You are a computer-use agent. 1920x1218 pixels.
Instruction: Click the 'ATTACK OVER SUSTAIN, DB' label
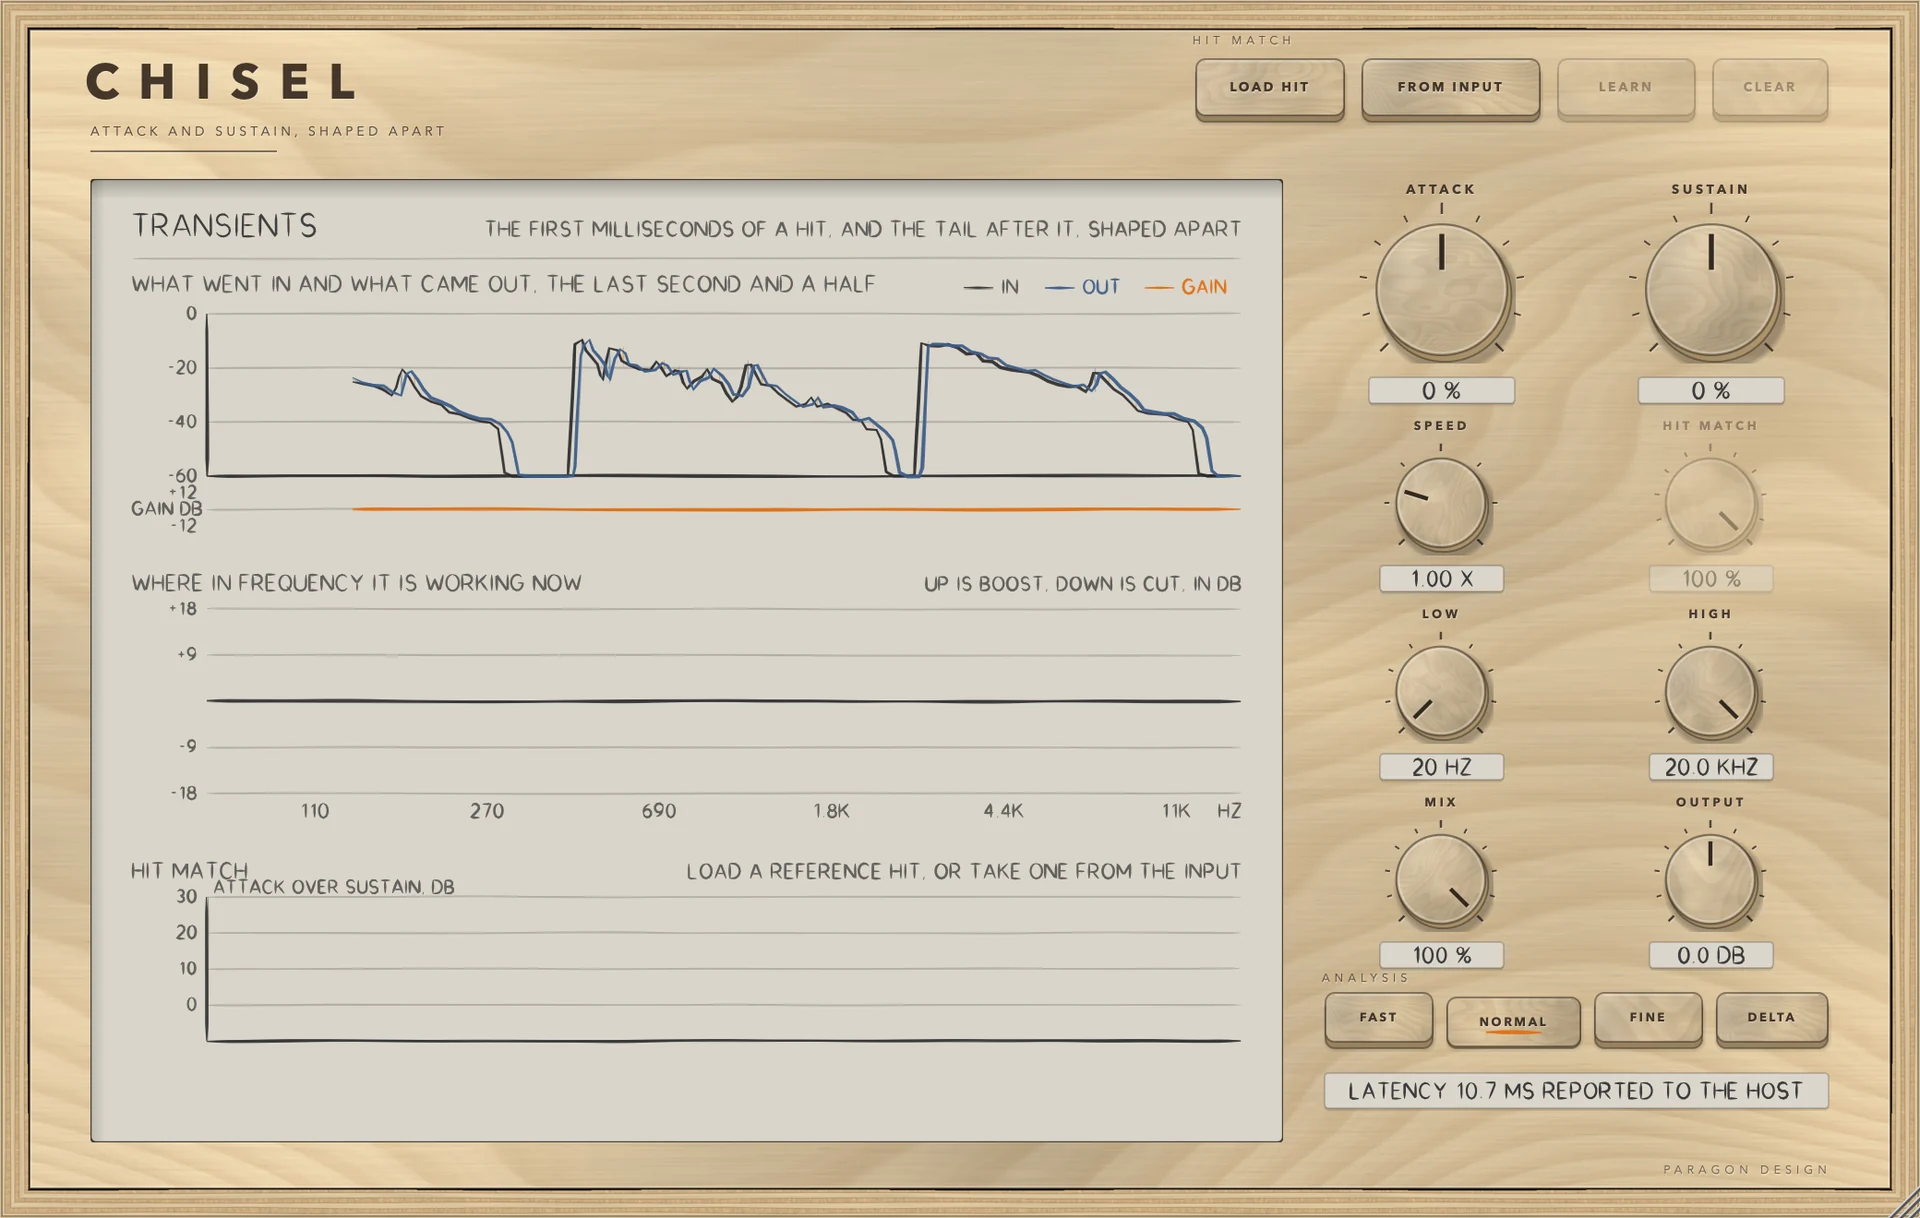tap(334, 887)
